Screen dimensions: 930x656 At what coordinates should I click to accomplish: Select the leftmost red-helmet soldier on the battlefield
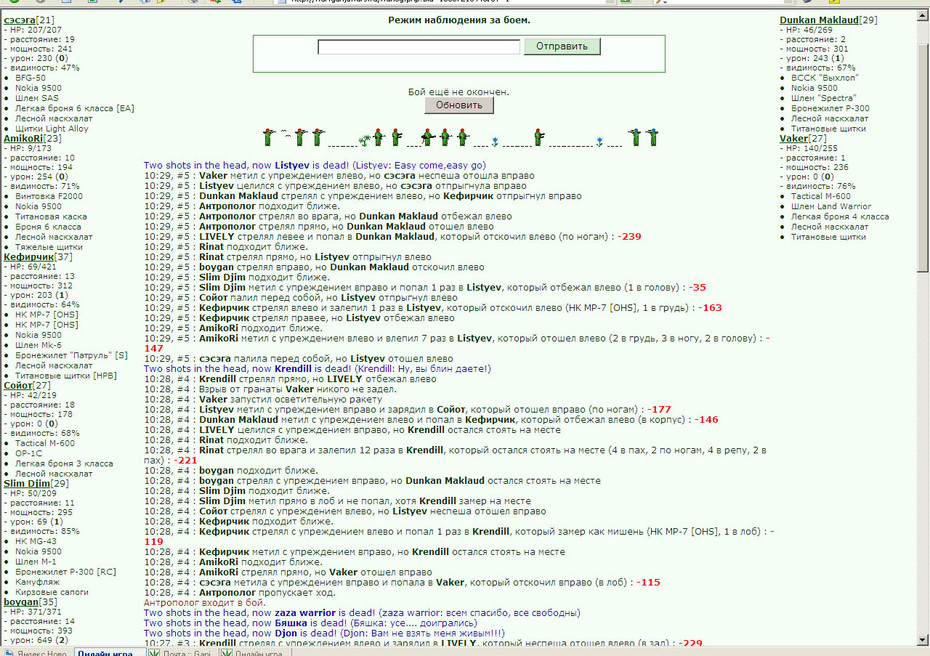point(269,137)
